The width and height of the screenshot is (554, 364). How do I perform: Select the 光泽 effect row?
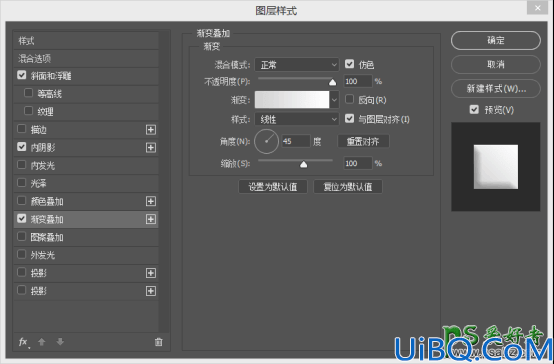pyautogui.click(x=86, y=183)
